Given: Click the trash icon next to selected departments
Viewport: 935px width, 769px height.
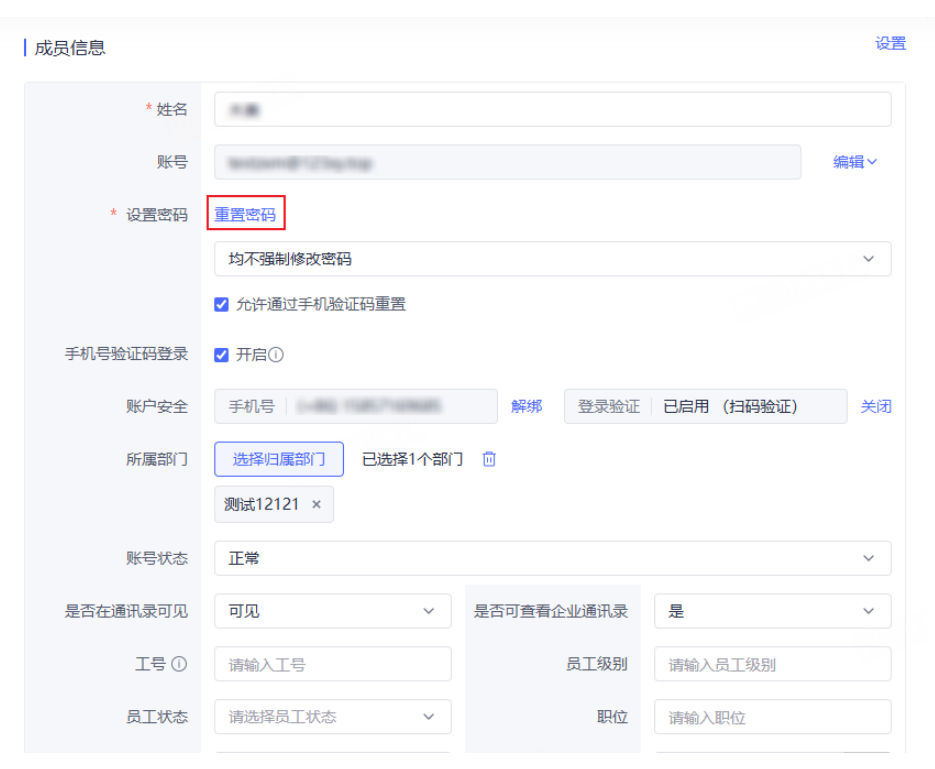Looking at the screenshot, I should coord(489,459).
